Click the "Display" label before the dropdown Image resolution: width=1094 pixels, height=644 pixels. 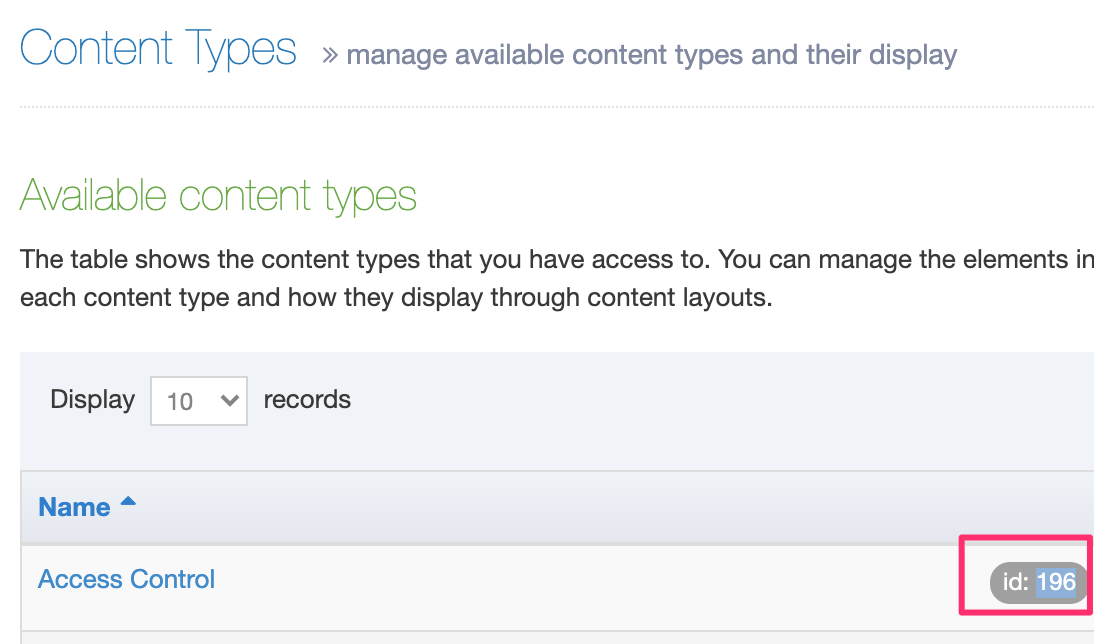(x=92, y=400)
